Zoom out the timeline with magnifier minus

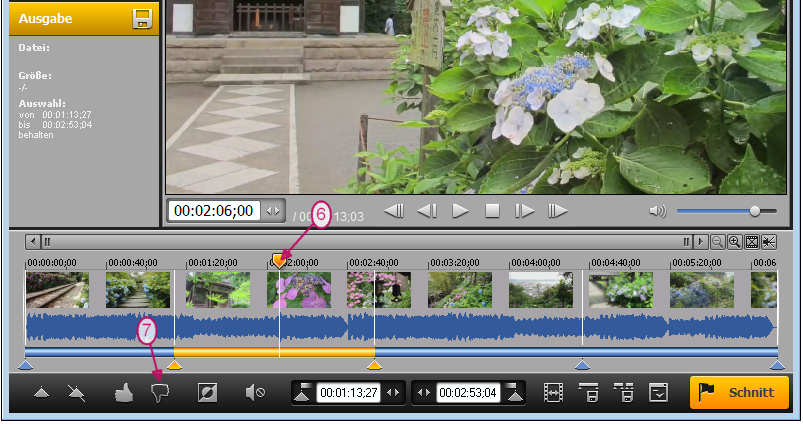(x=717, y=242)
